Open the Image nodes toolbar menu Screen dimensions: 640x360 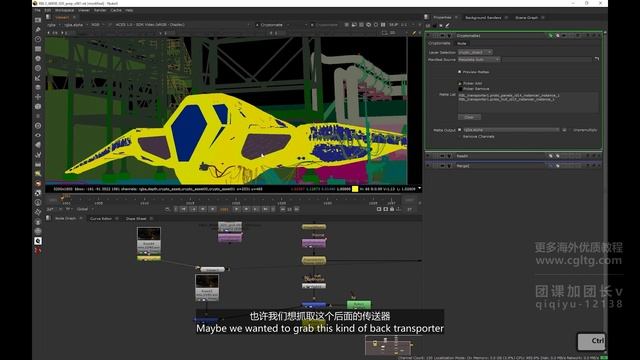click(38, 20)
